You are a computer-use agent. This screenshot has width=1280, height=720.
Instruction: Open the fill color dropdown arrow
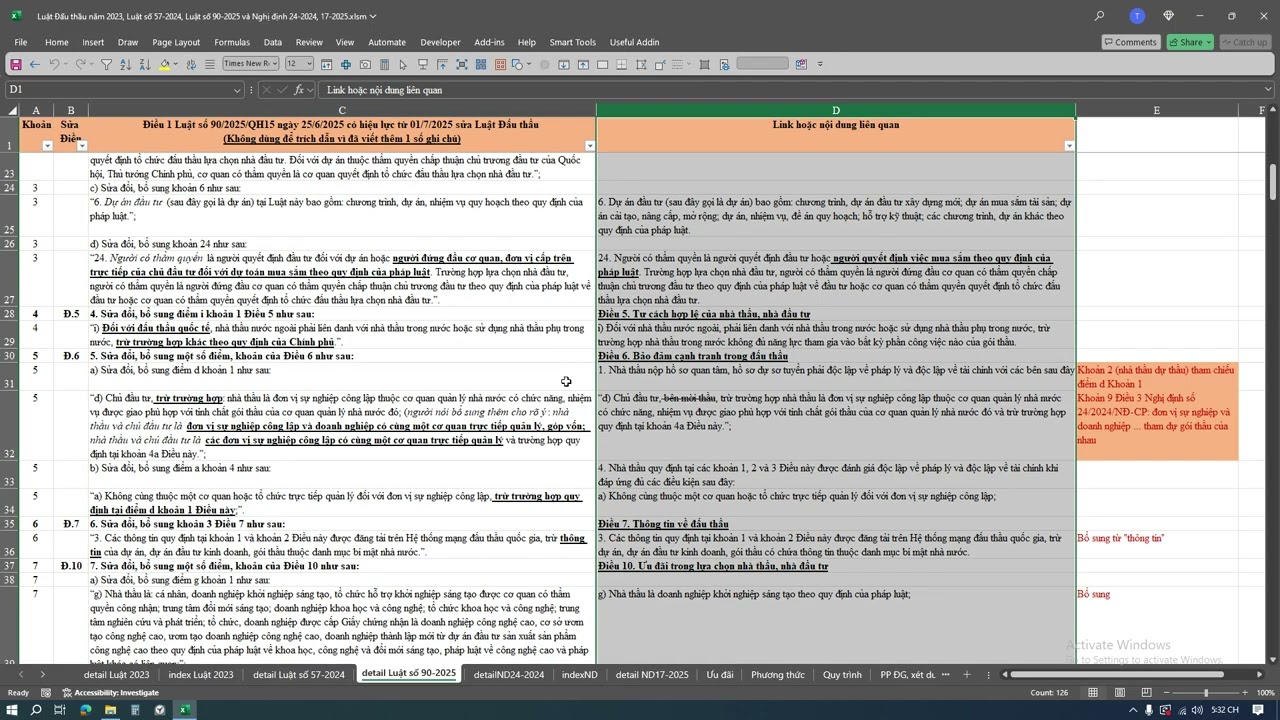coord(176,64)
